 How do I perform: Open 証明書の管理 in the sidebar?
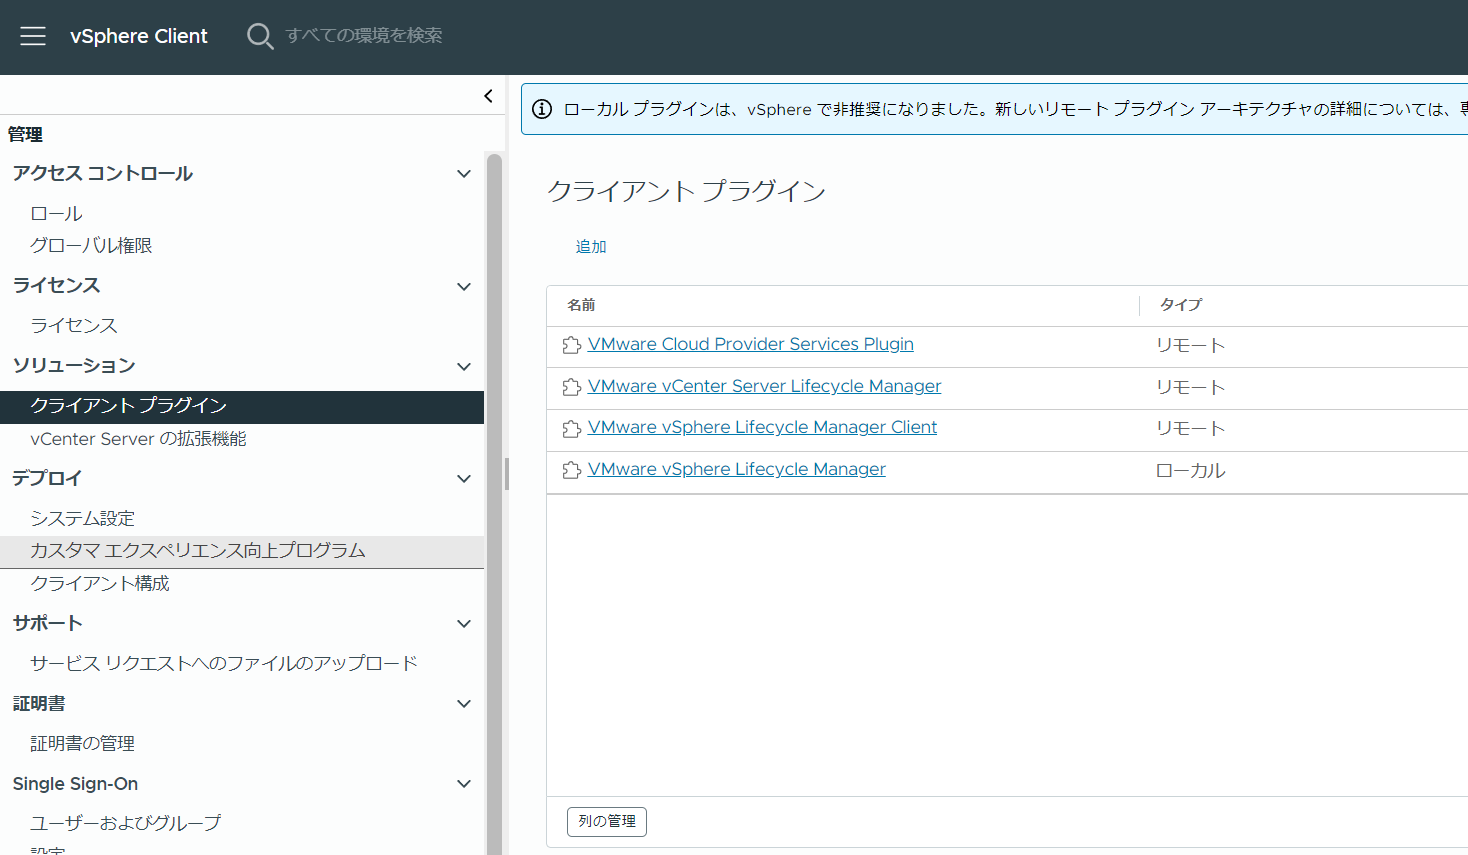click(x=82, y=743)
